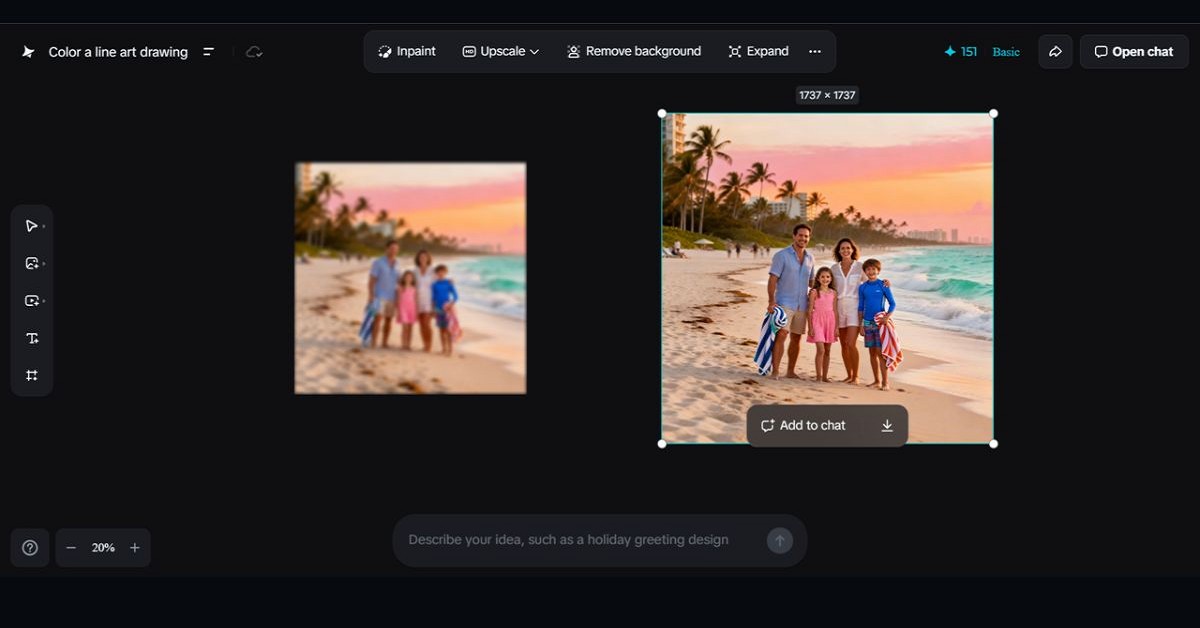
Task: Click the paintbrush icon near Open chat
Action: (1055, 51)
